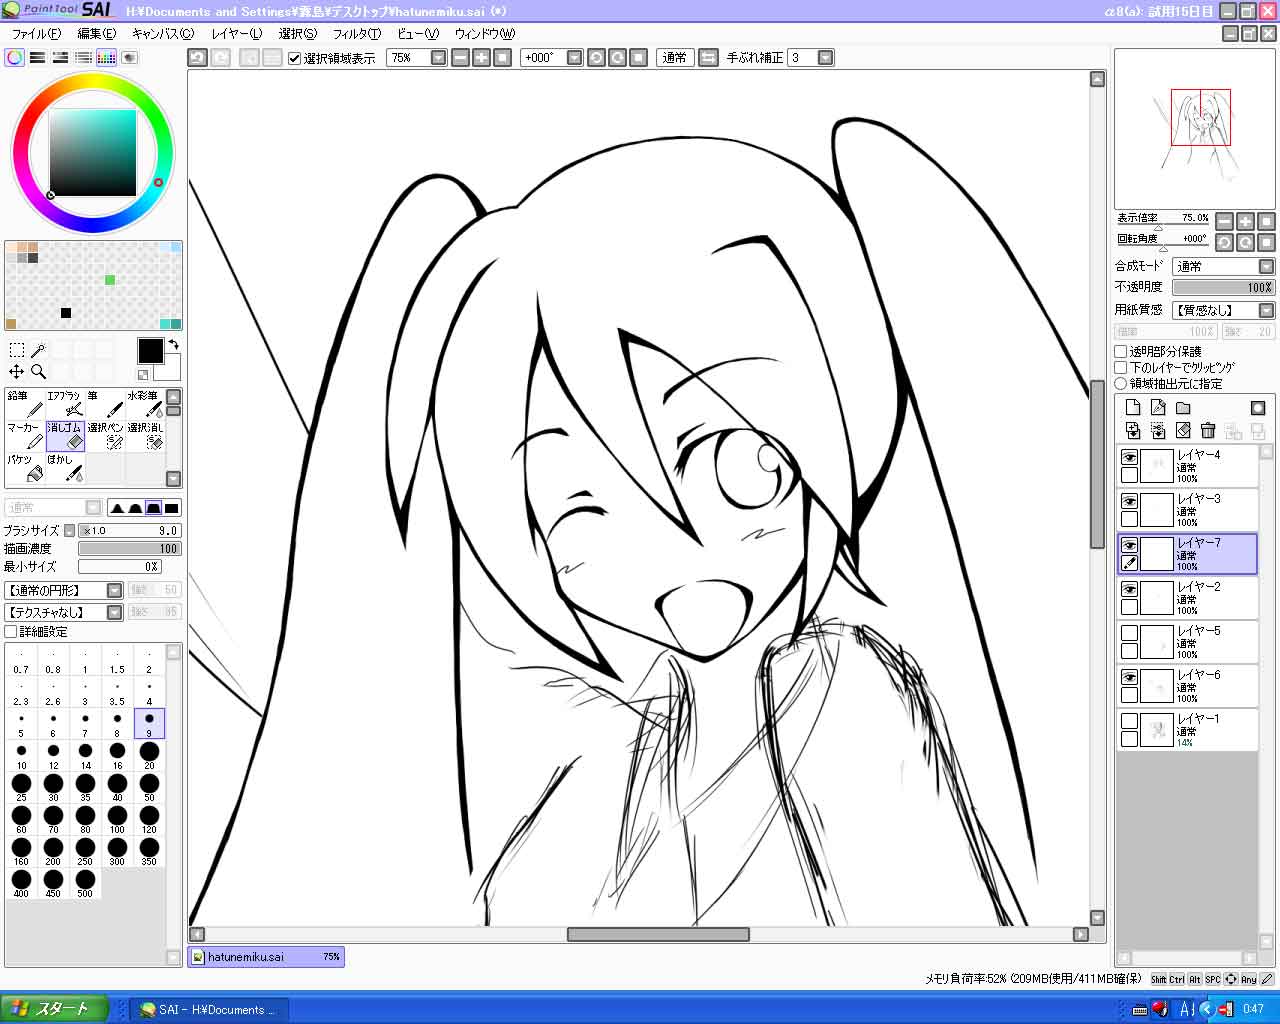Image resolution: width=1280 pixels, height=1024 pixels.
Task: Select the ぼかし blur tool
Action: point(65,468)
